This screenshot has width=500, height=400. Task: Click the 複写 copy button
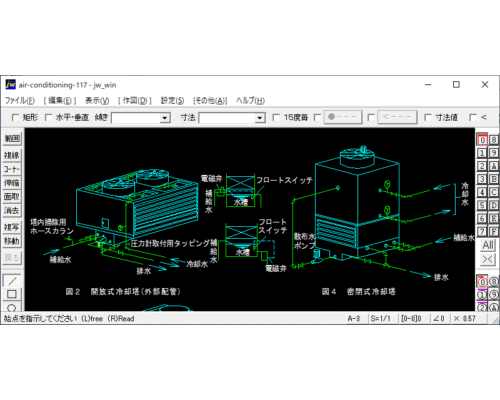[x=12, y=227]
